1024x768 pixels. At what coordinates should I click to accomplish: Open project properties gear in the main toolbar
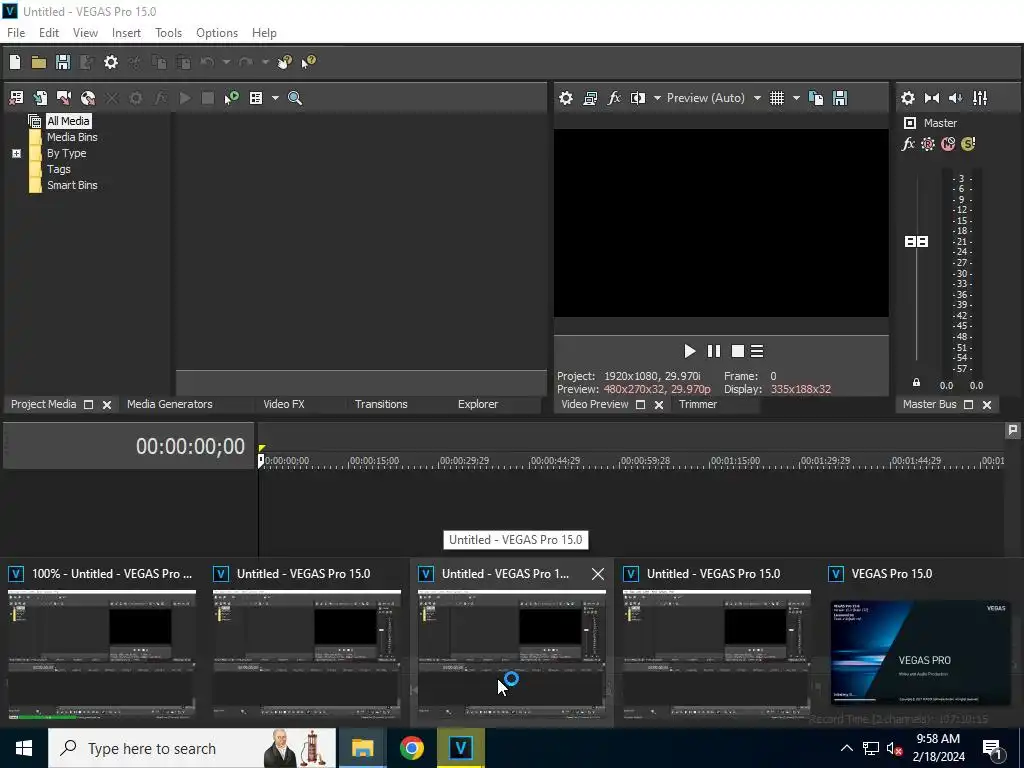click(x=111, y=62)
